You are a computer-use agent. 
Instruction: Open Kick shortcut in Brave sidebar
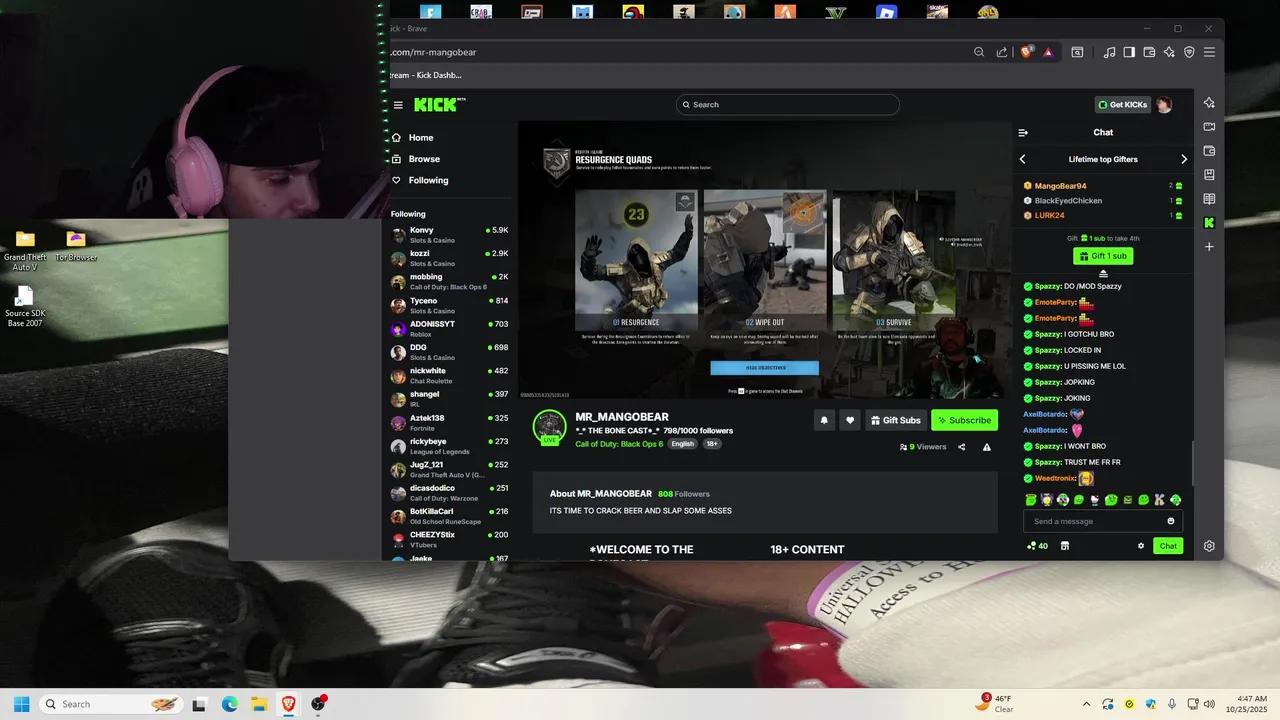tap(1209, 223)
